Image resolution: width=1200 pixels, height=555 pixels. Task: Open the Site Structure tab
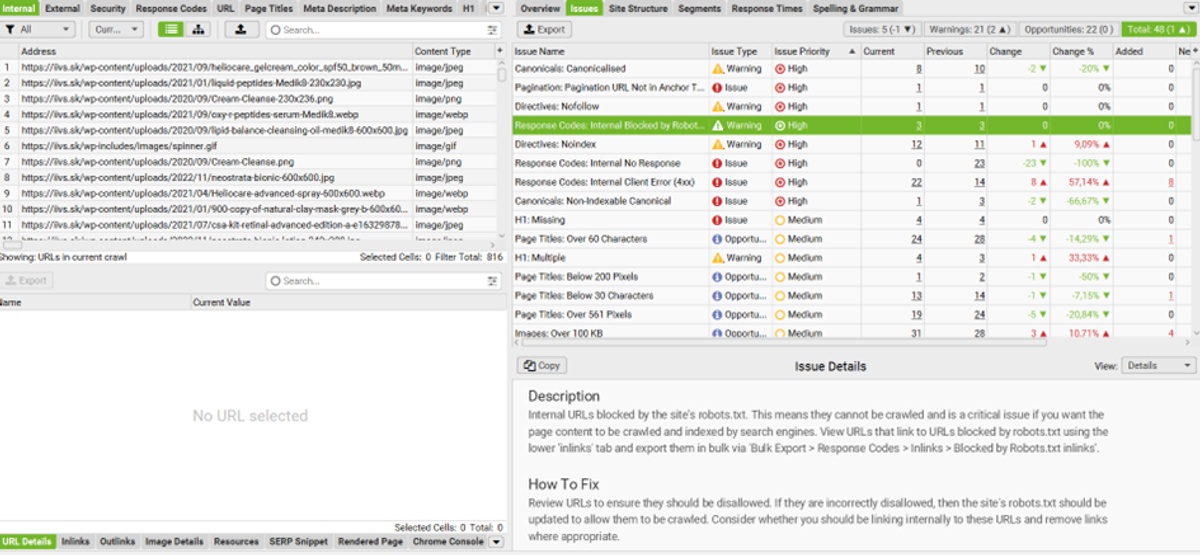(x=638, y=8)
